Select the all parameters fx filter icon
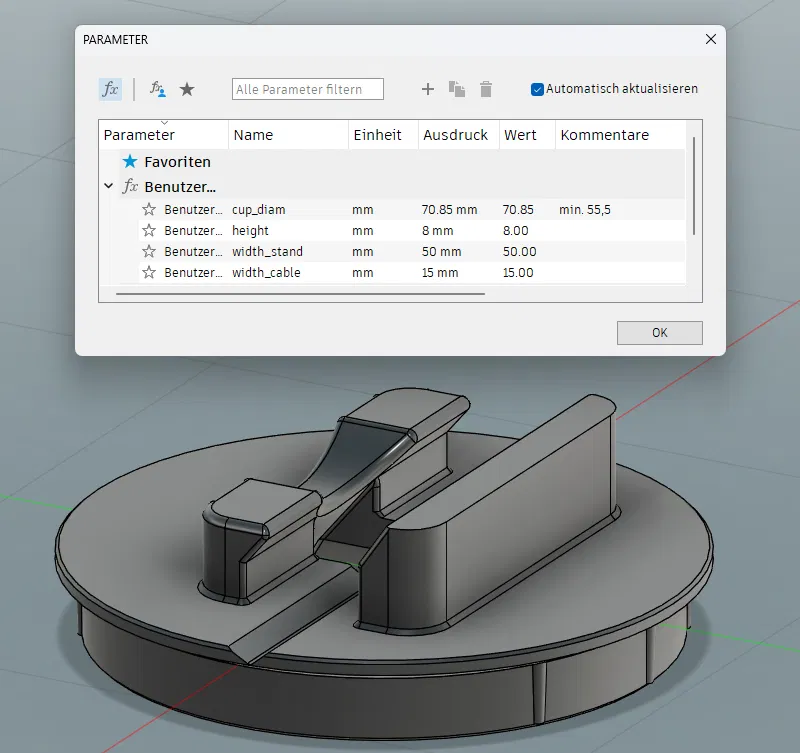 [x=110, y=89]
